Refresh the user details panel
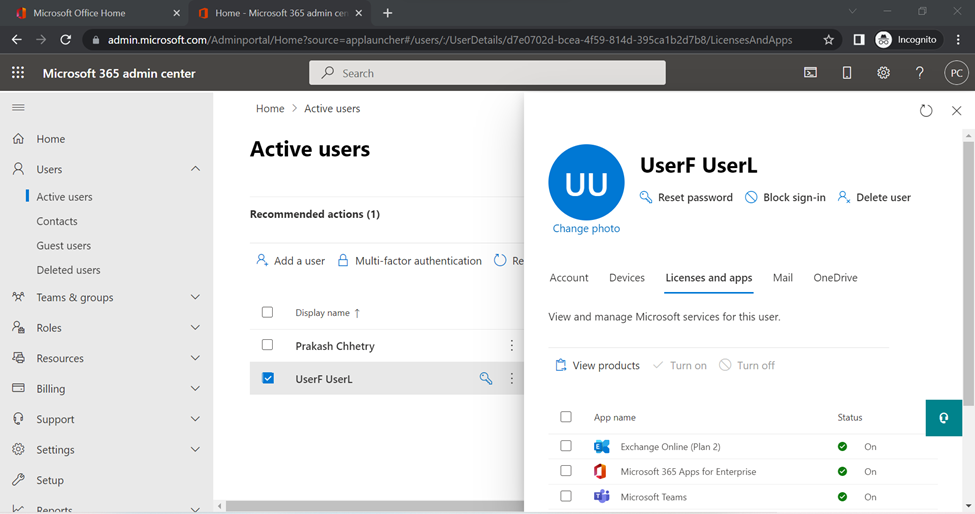The width and height of the screenshot is (975, 514). point(926,111)
